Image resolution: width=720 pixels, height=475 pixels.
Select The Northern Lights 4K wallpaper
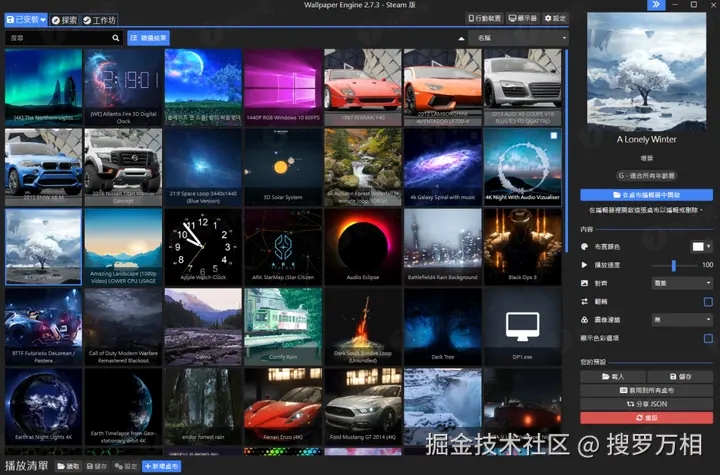pos(44,87)
